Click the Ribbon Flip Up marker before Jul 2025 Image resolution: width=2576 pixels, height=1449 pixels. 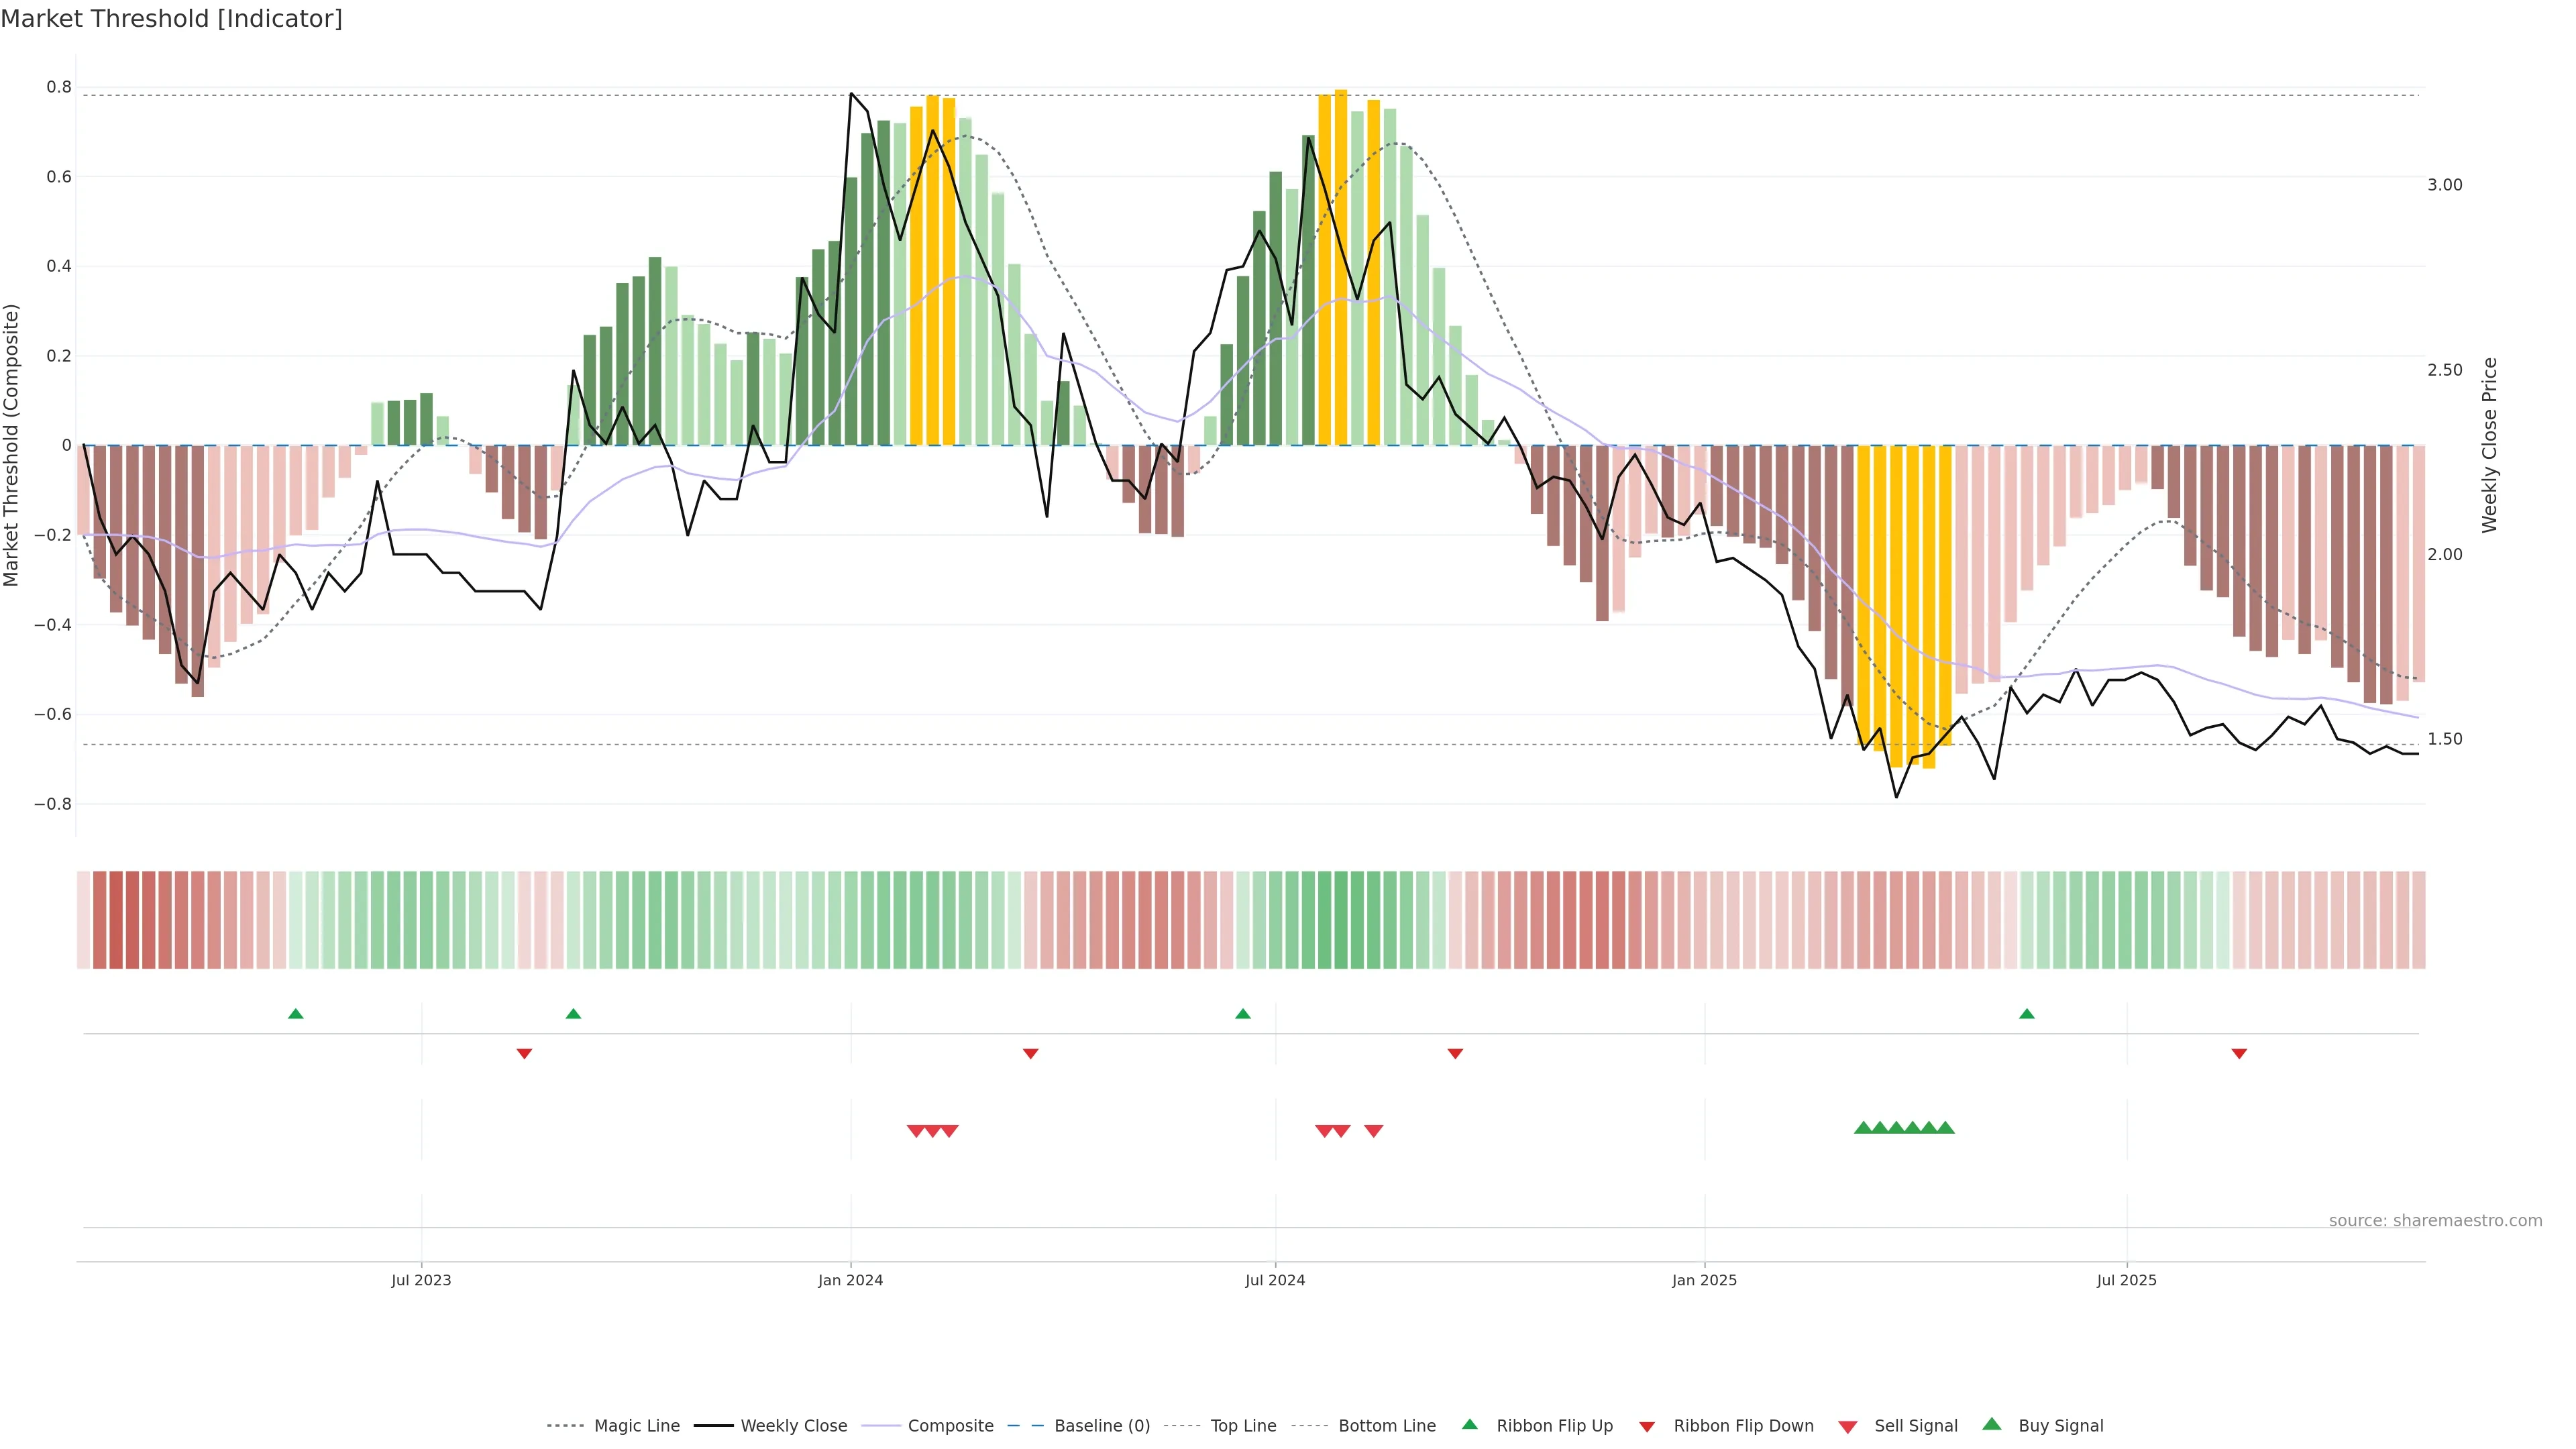pos(2026,1014)
